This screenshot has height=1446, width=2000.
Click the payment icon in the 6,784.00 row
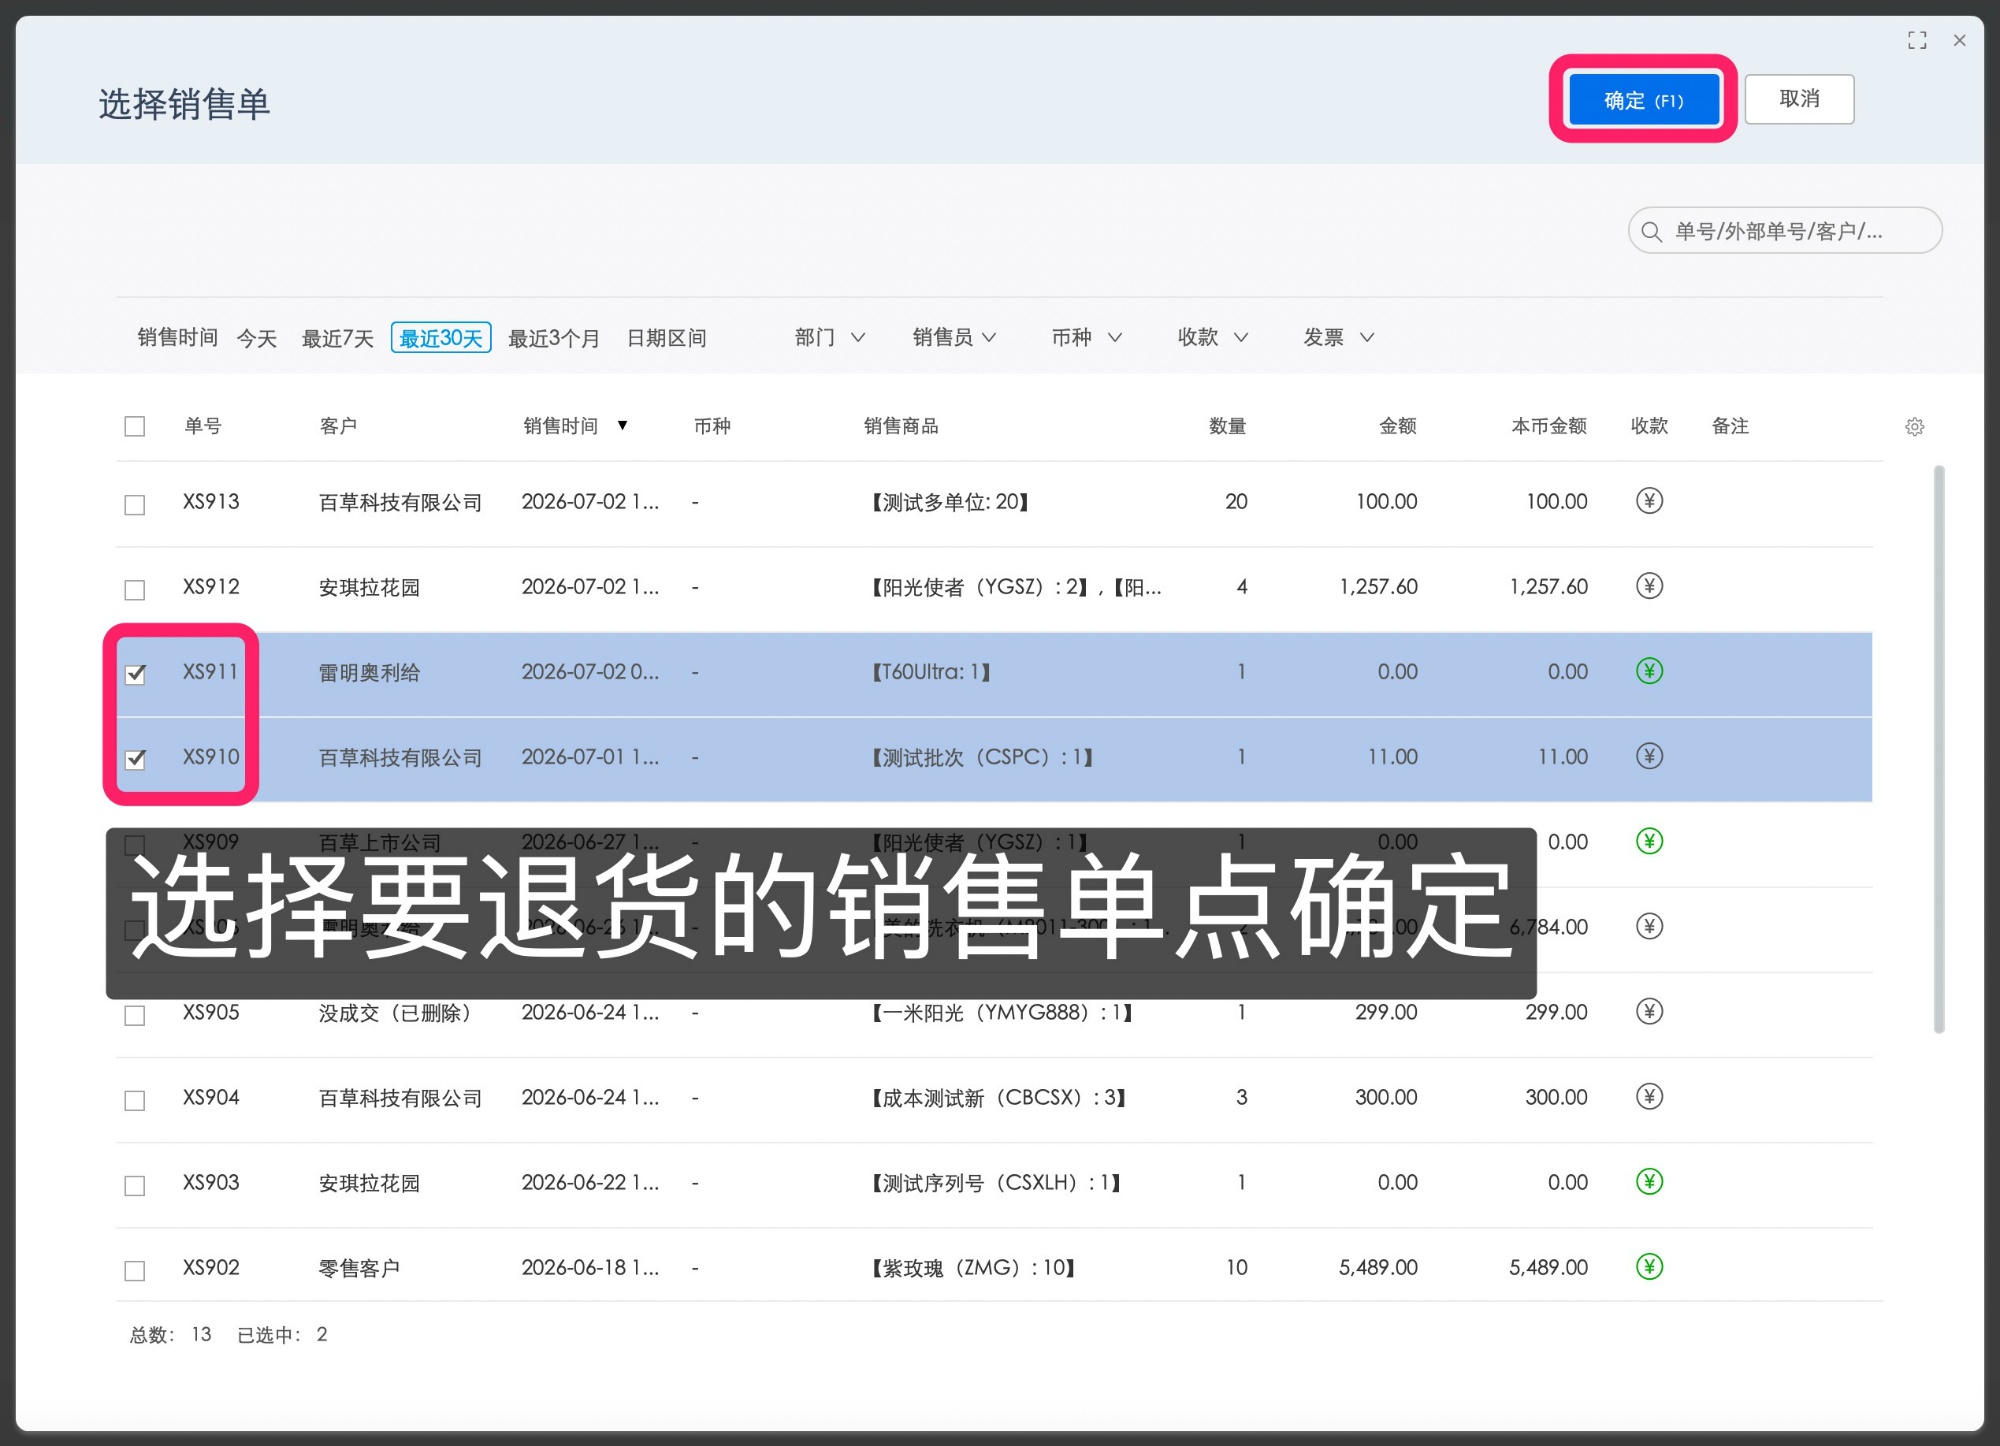[x=1649, y=926]
